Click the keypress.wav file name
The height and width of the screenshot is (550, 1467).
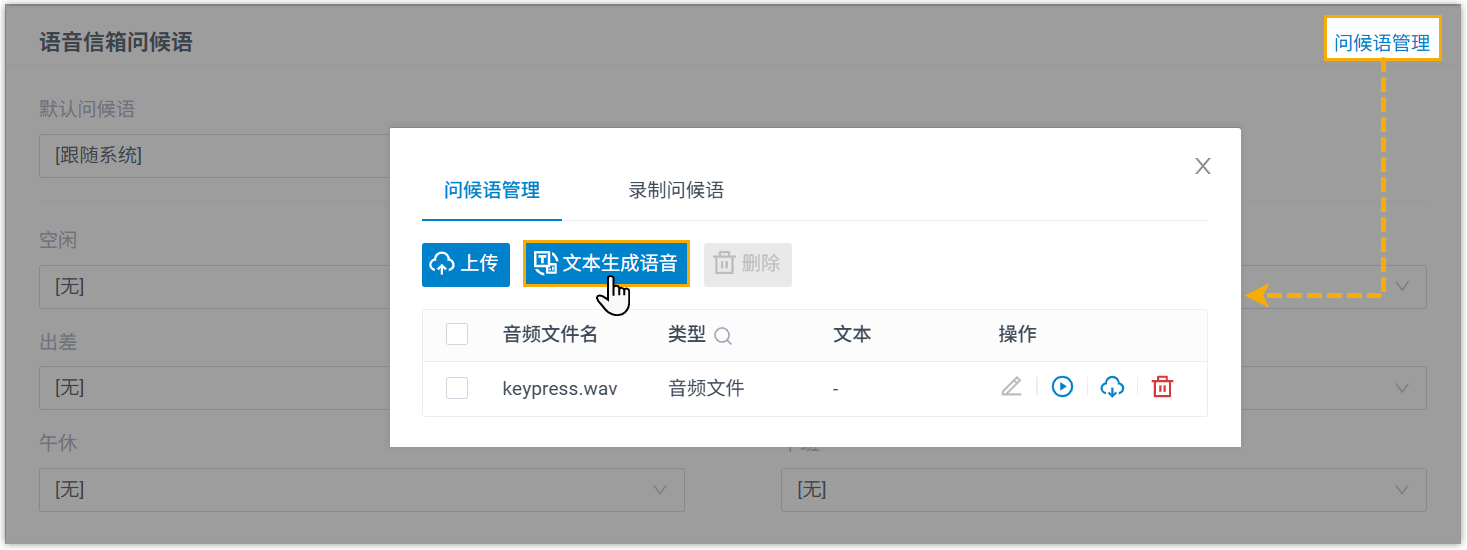coord(559,388)
